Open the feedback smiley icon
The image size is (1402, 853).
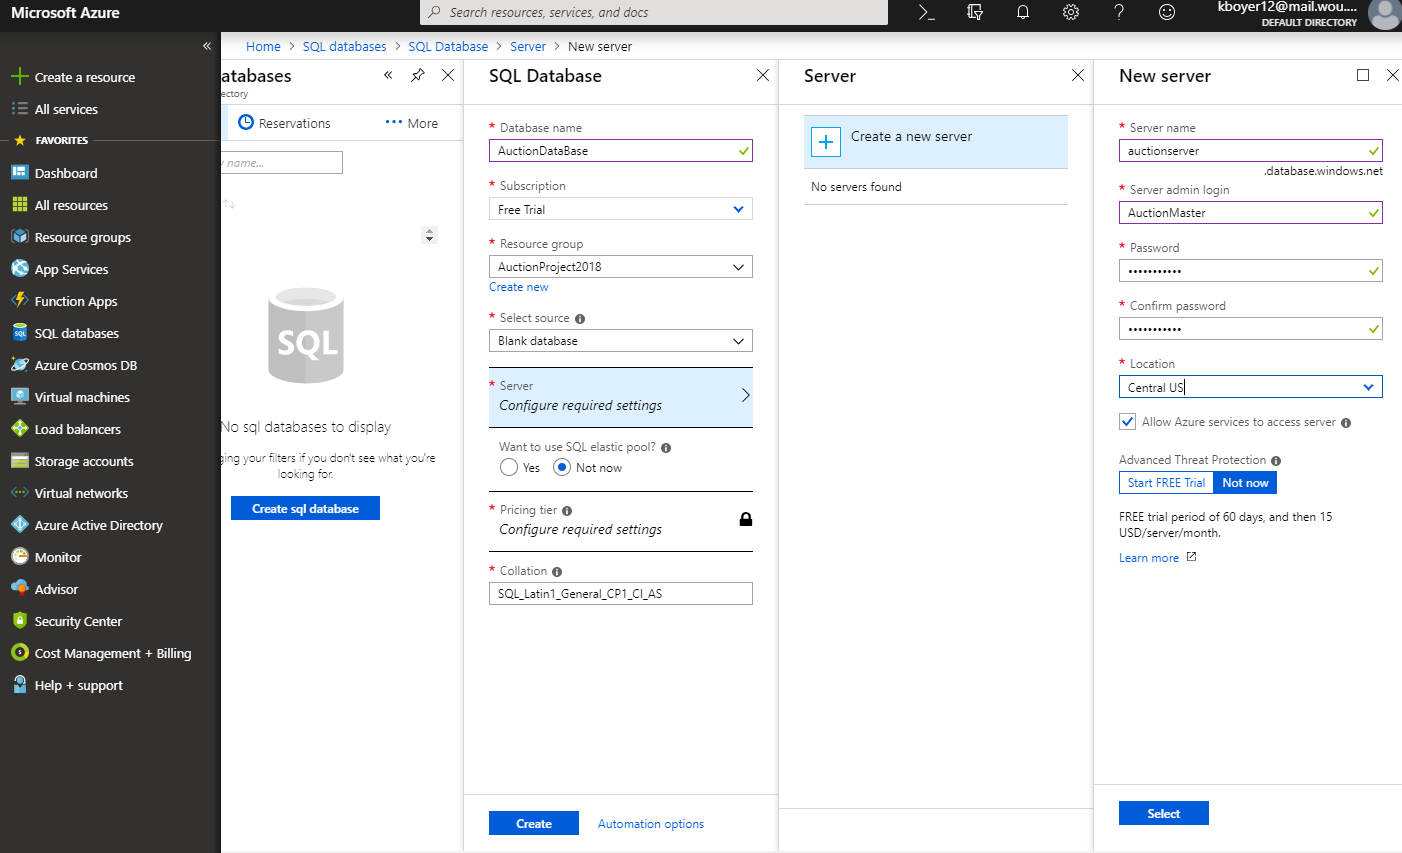coord(1167,12)
